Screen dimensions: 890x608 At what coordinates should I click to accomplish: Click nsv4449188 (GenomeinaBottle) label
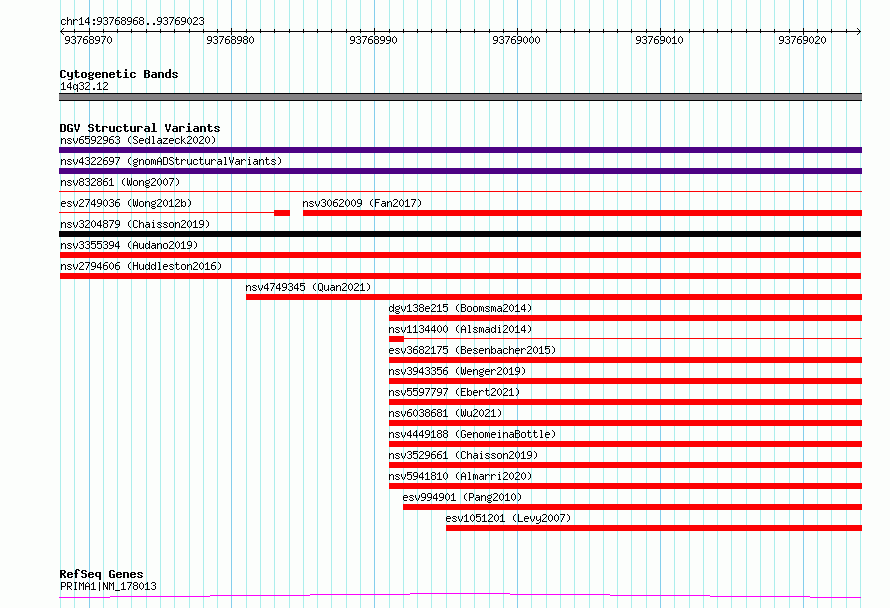472,434
